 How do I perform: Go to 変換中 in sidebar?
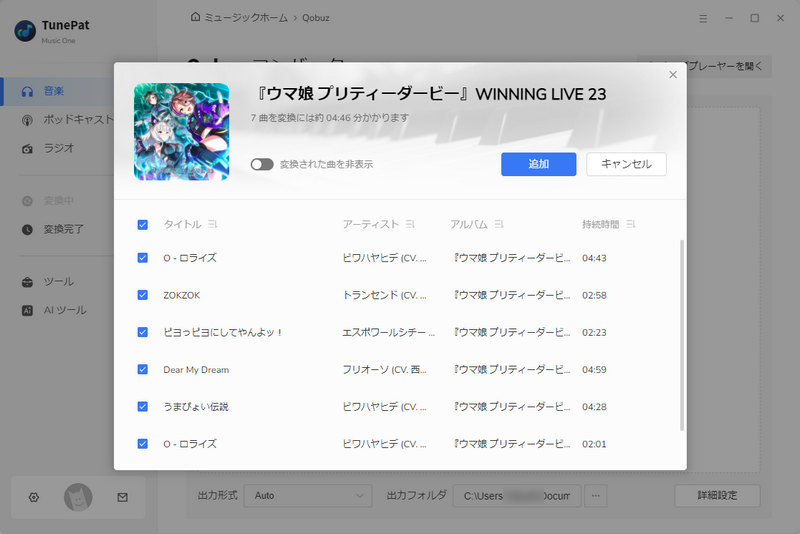(x=57, y=201)
